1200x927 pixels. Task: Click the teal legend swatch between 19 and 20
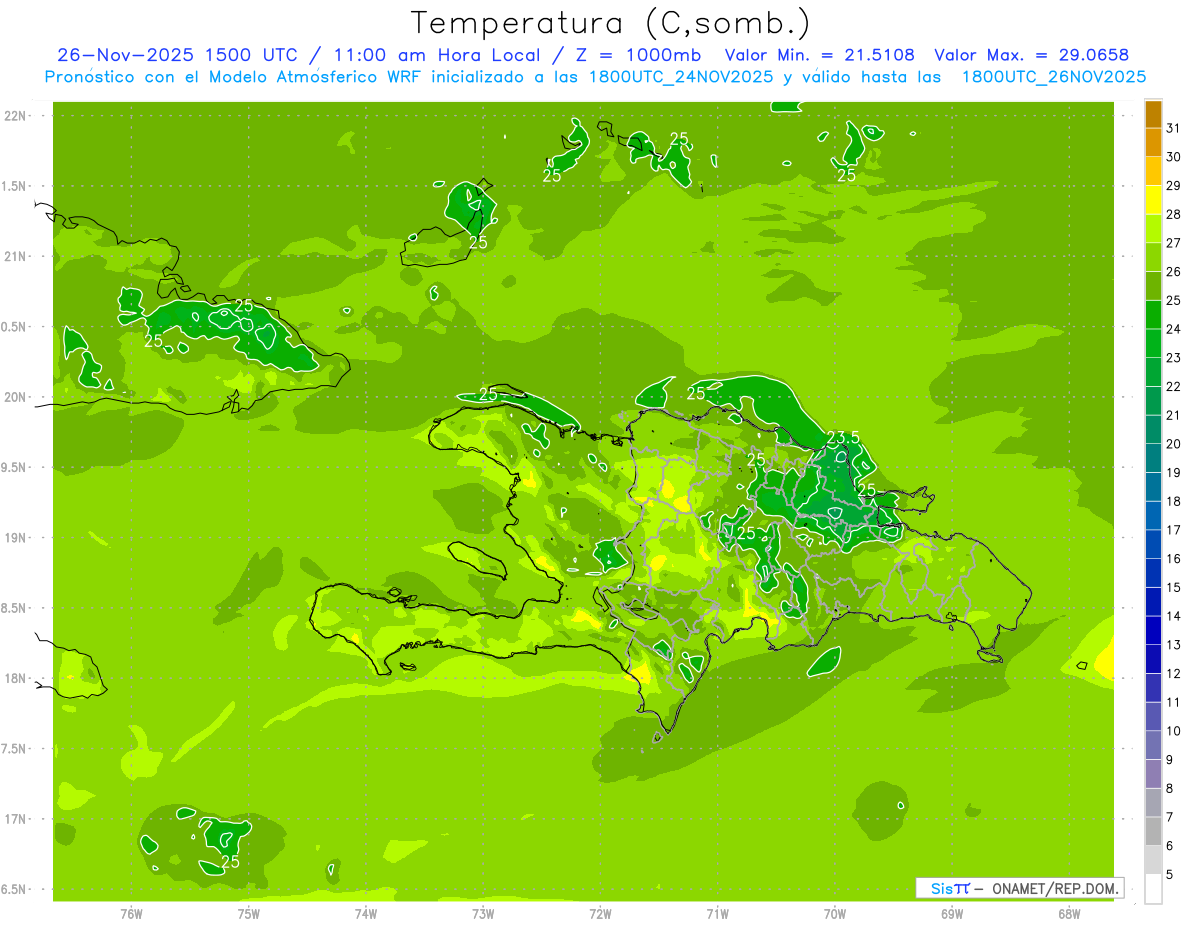[x=1153, y=458]
